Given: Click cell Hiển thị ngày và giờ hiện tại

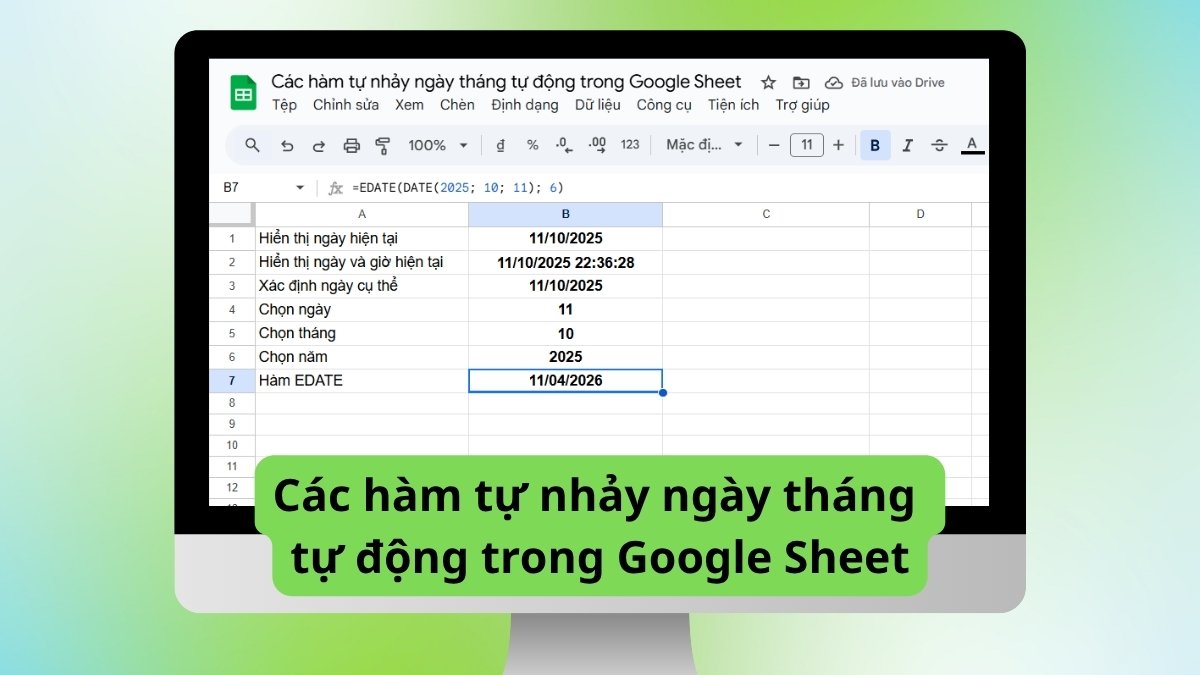Looking at the screenshot, I should click(361, 262).
